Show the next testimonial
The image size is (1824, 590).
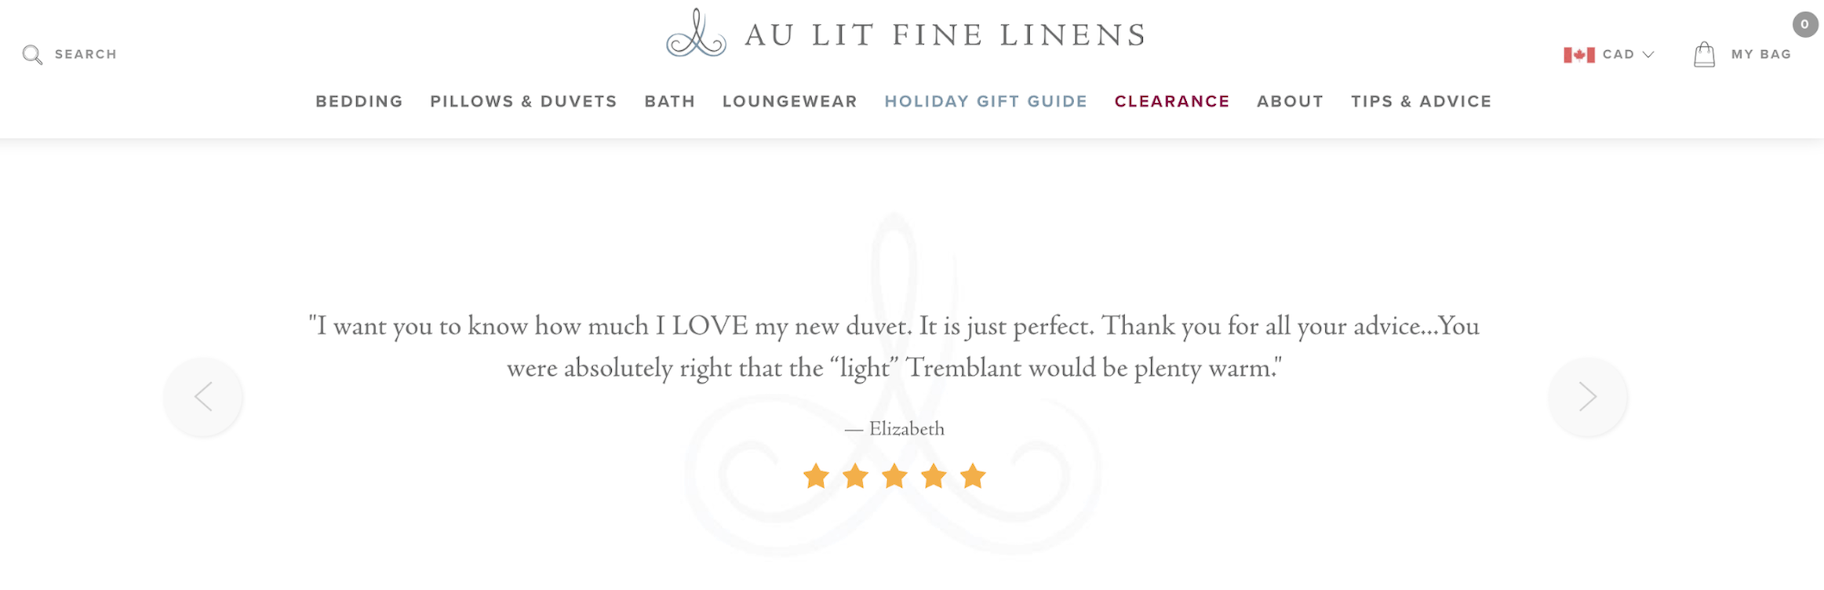tap(1587, 397)
